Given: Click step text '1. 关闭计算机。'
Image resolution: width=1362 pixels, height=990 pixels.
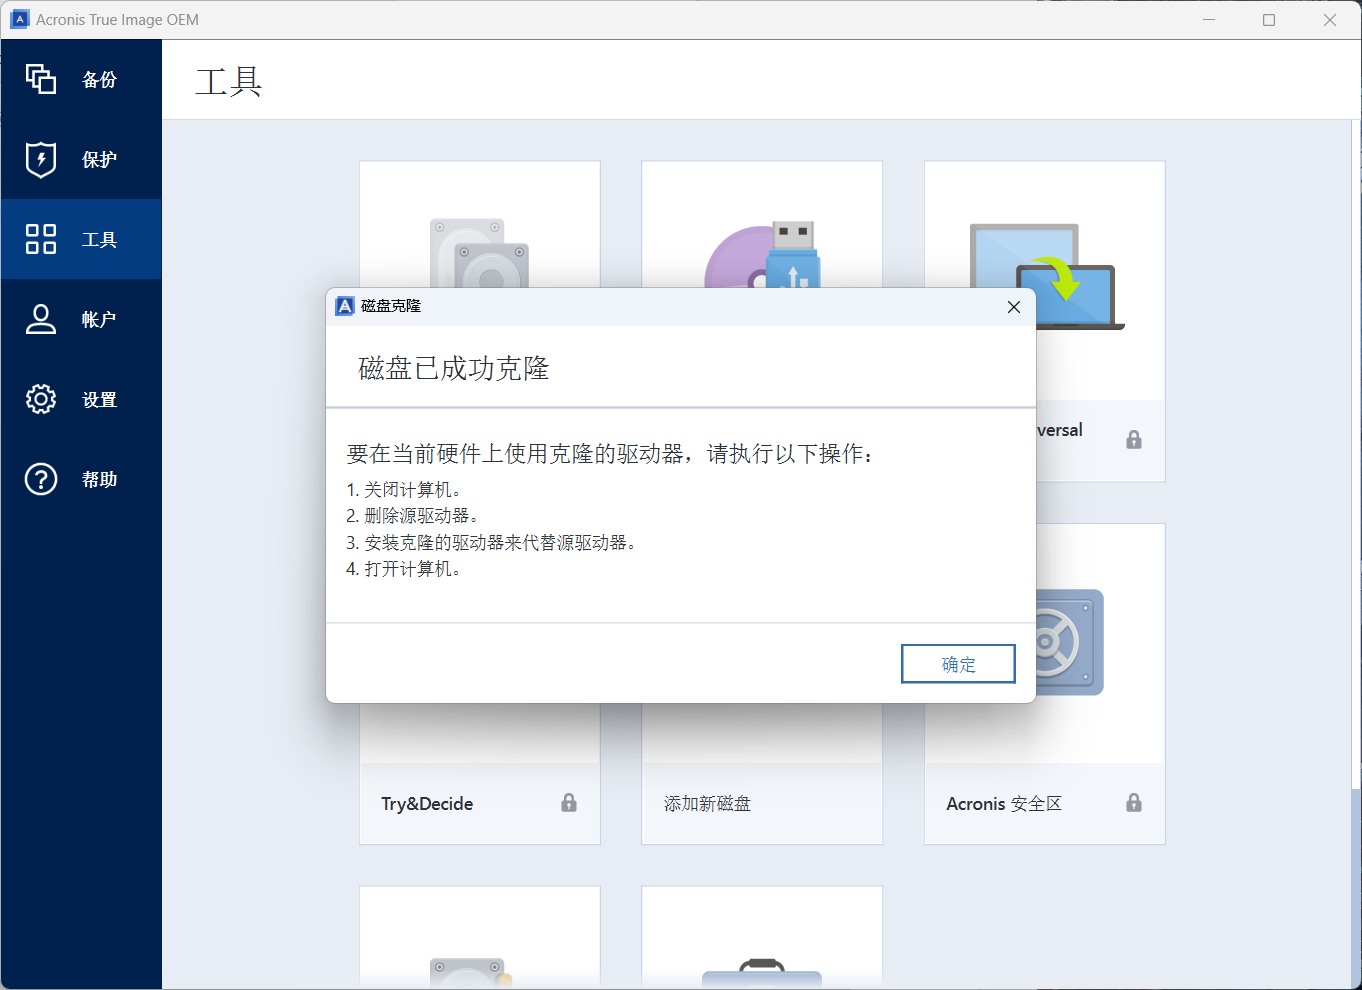Looking at the screenshot, I should (404, 490).
